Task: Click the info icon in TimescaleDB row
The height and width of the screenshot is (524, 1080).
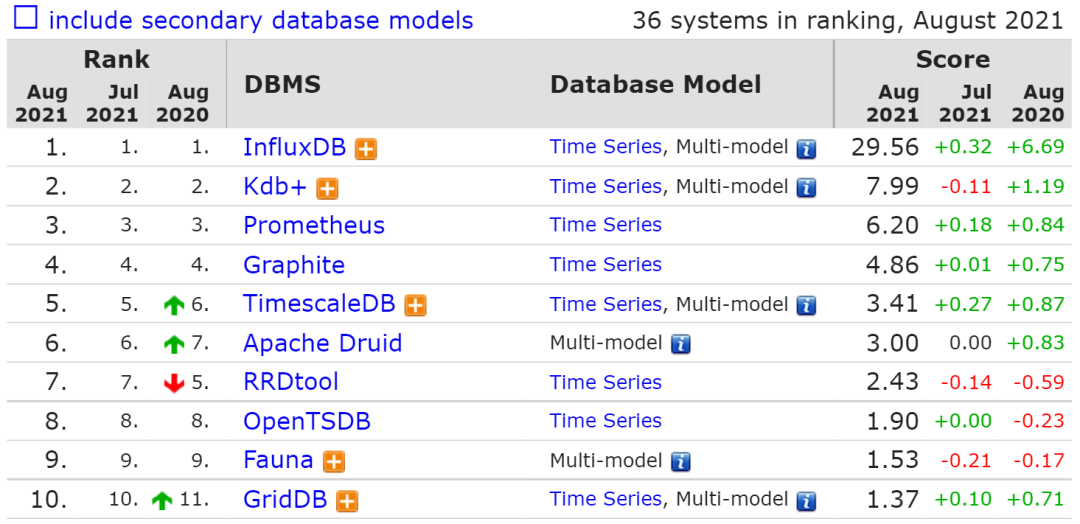Action: [806, 306]
